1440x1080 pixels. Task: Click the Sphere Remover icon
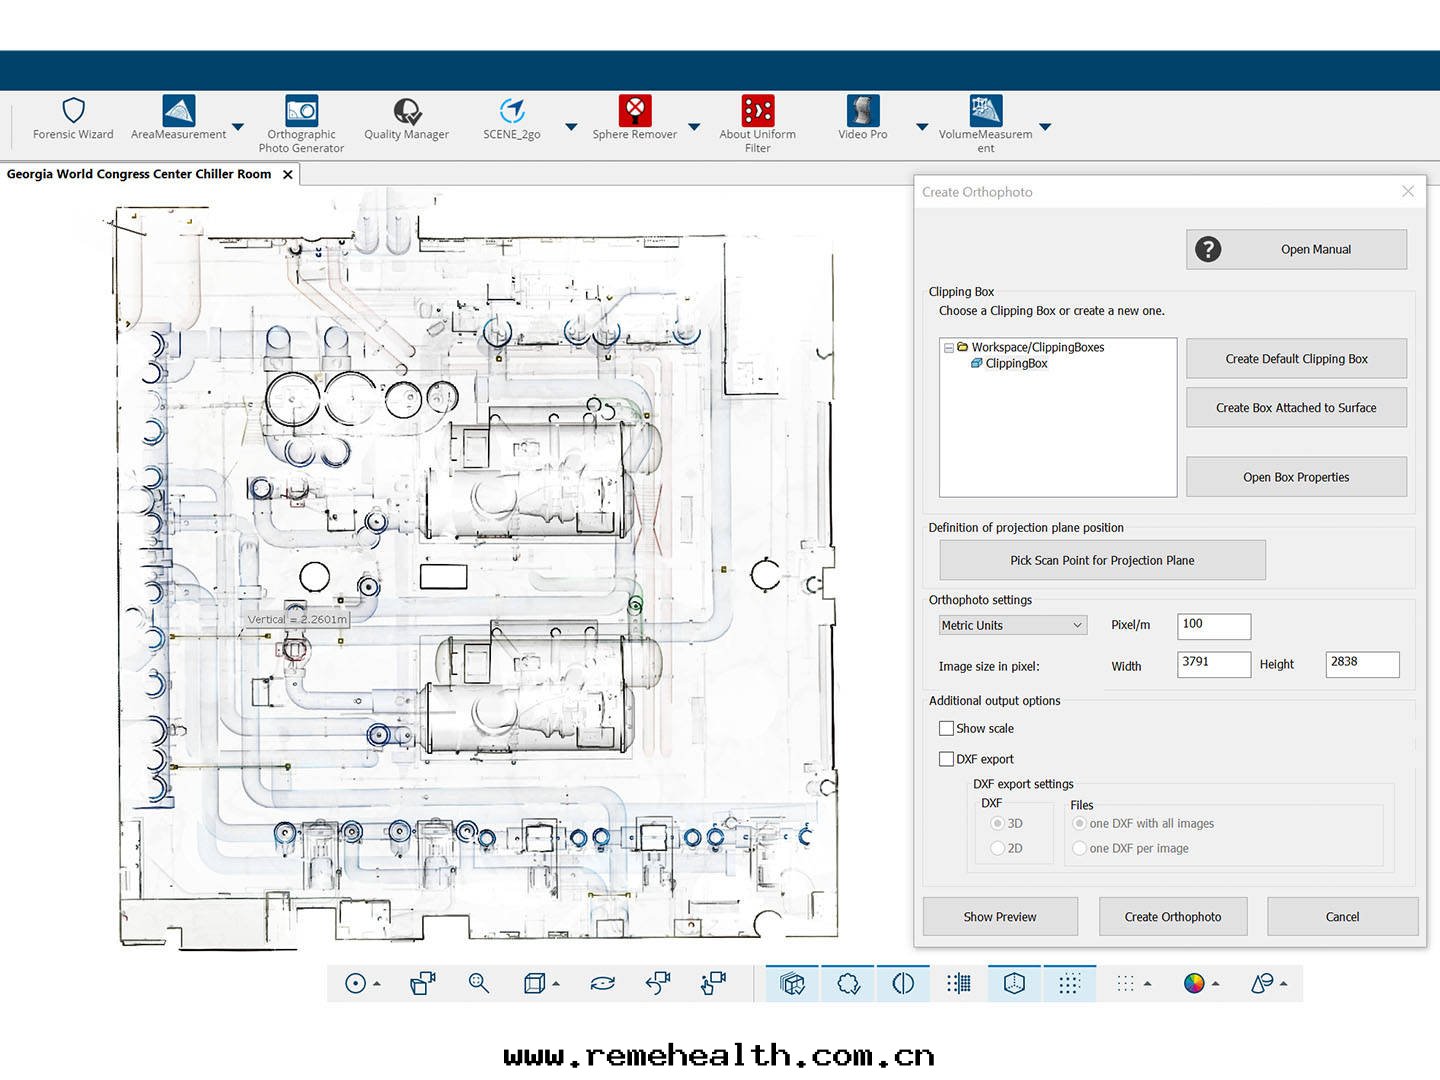click(634, 111)
